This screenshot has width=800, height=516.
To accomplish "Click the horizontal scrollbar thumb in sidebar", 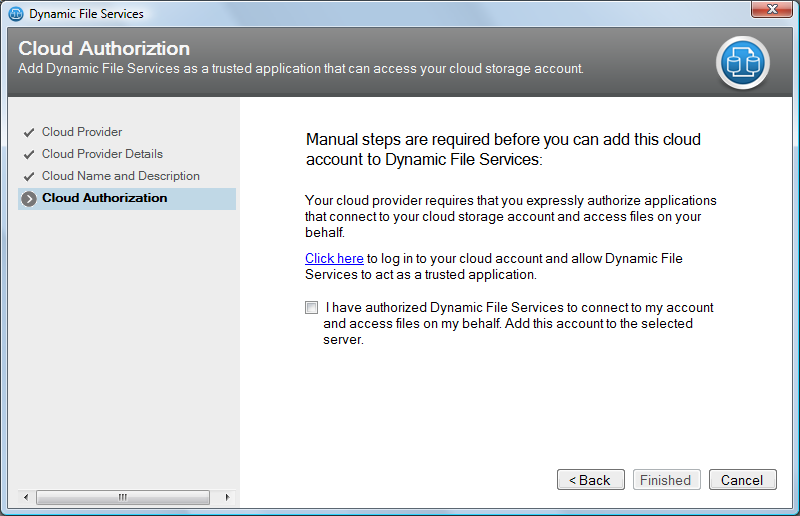I will pos(123,497).
